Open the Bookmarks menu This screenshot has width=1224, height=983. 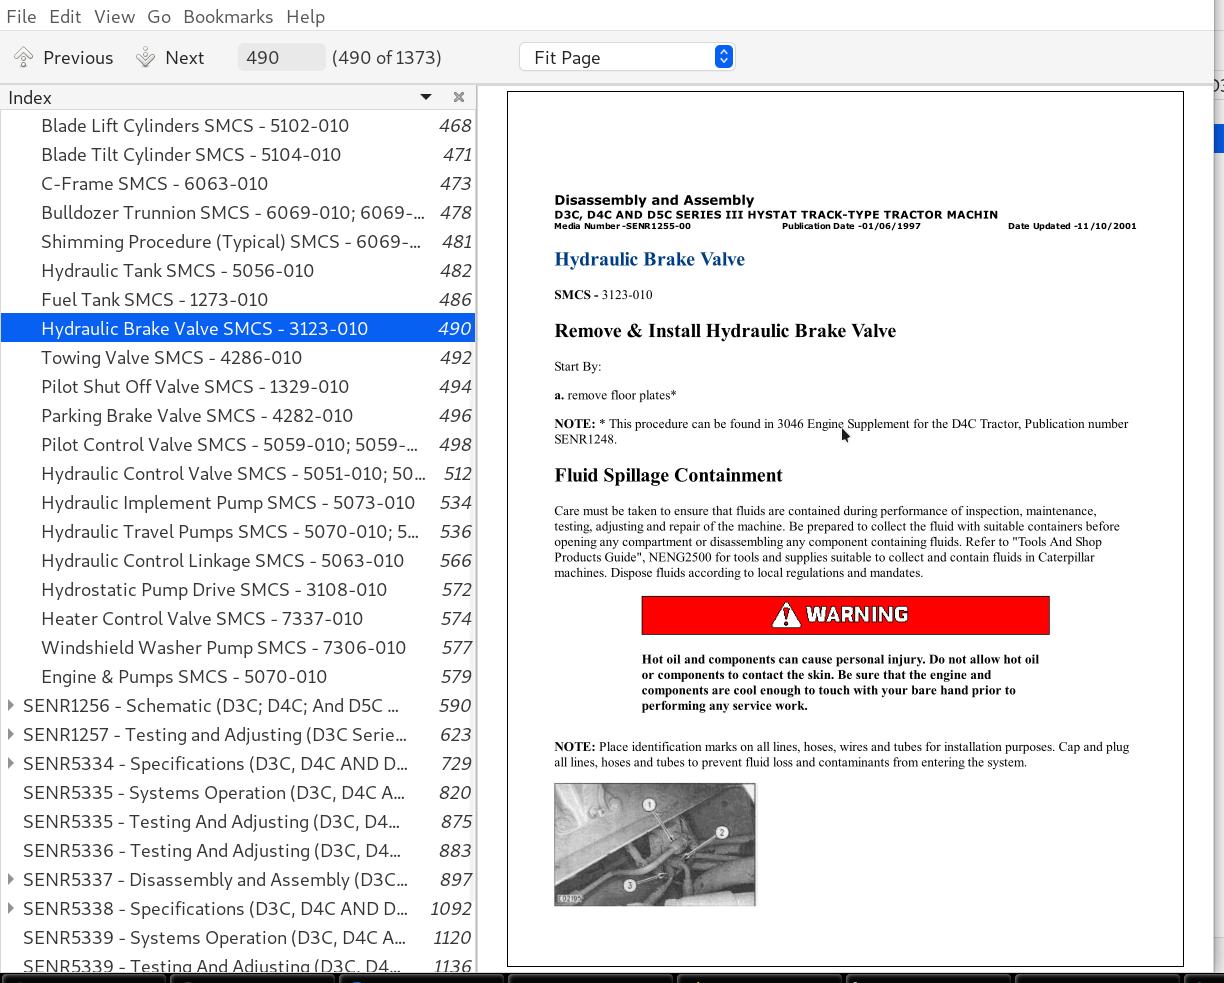[x=227, y=16]
